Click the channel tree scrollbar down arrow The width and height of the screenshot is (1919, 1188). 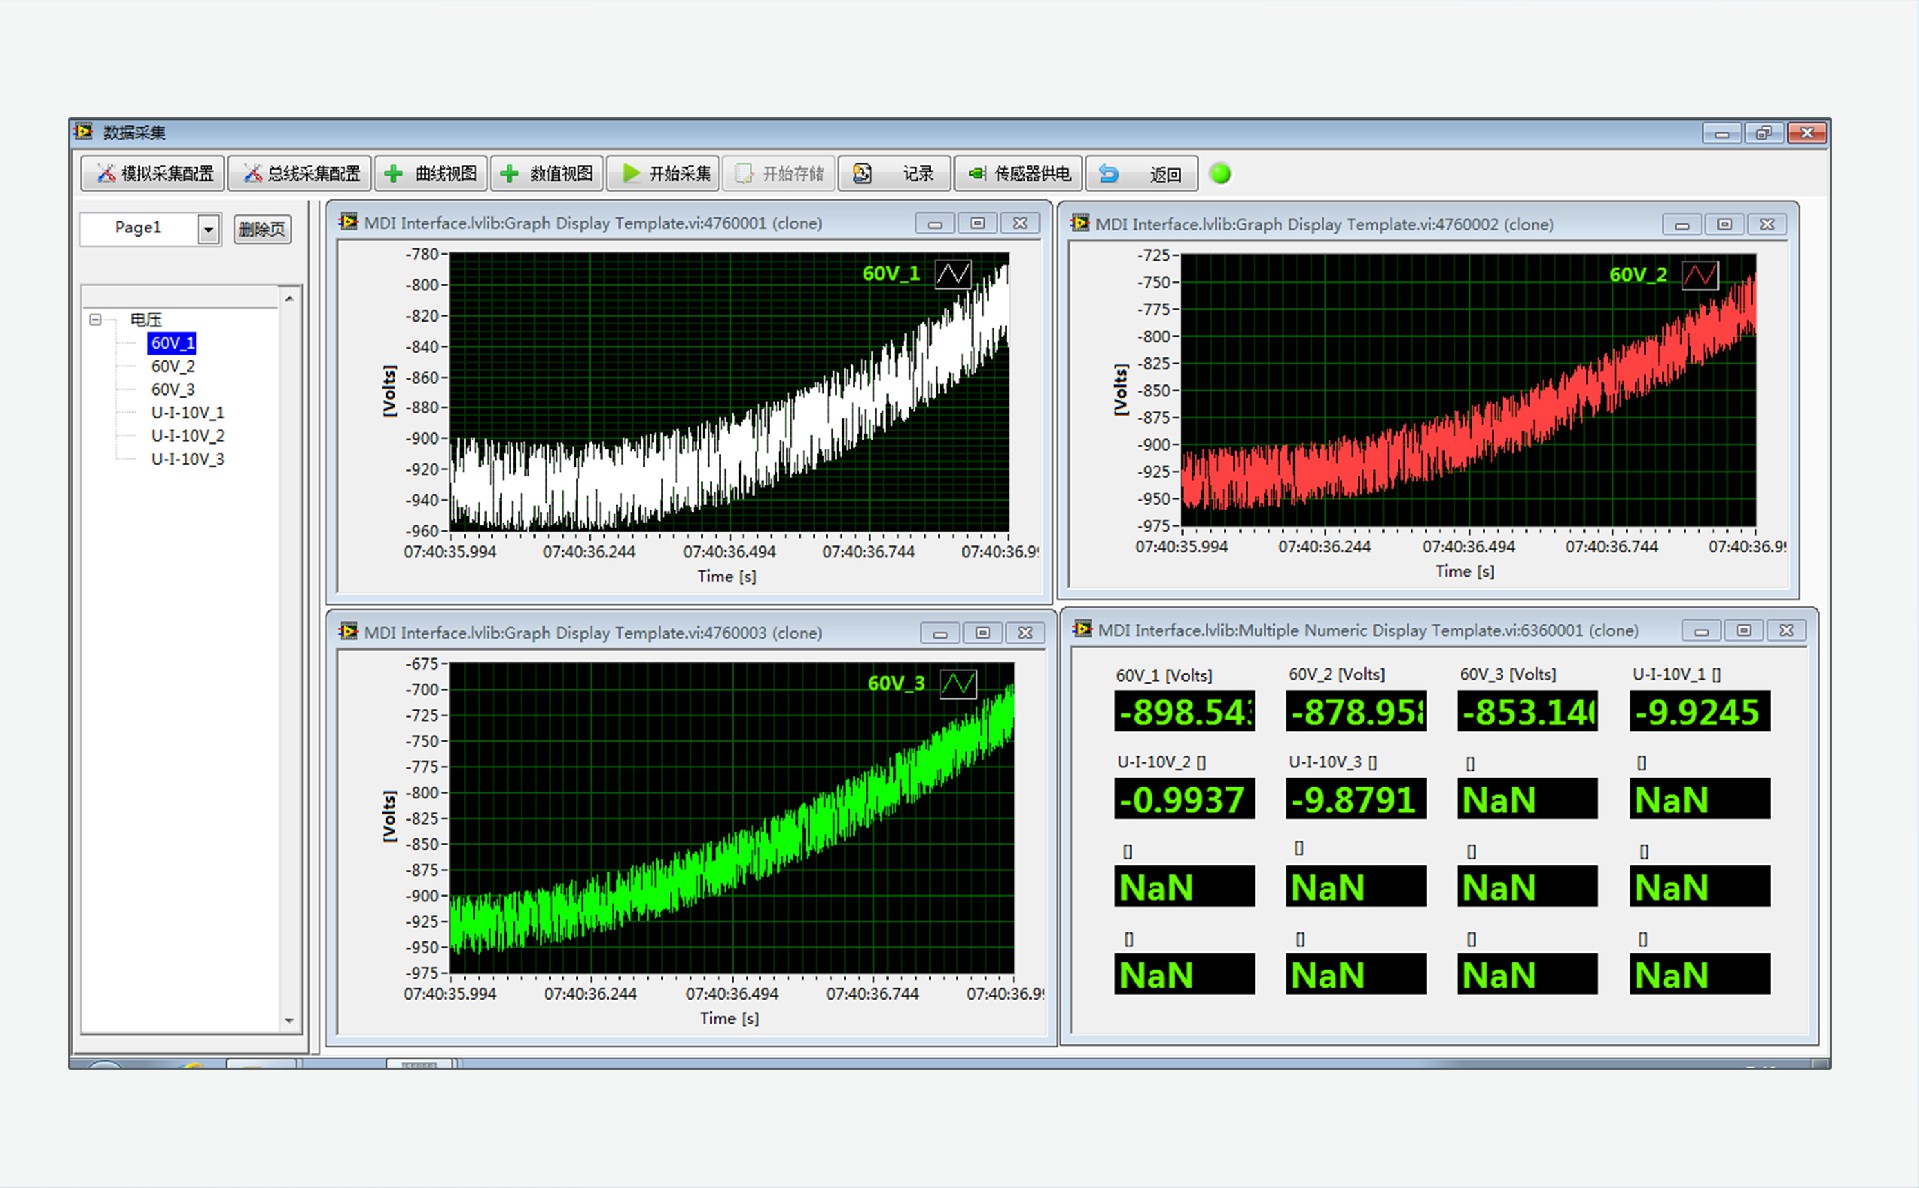tap(289, 1021)
